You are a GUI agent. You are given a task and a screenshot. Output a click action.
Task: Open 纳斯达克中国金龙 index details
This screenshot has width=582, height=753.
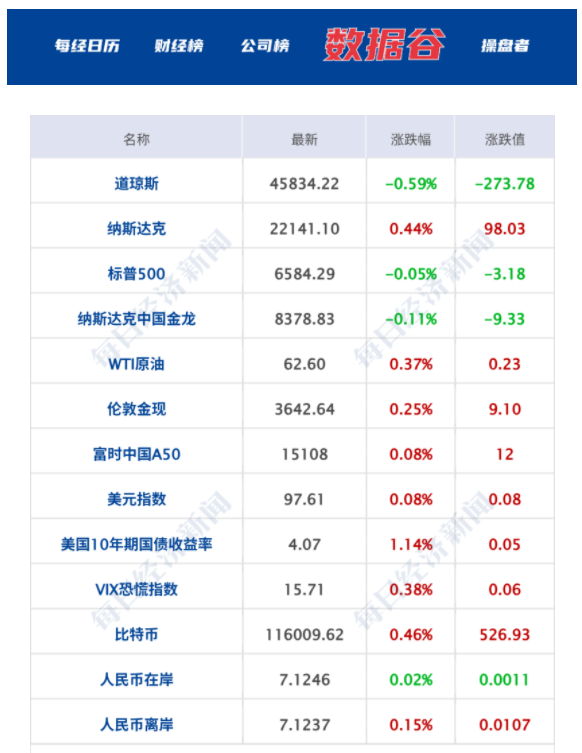coord(136,319)
